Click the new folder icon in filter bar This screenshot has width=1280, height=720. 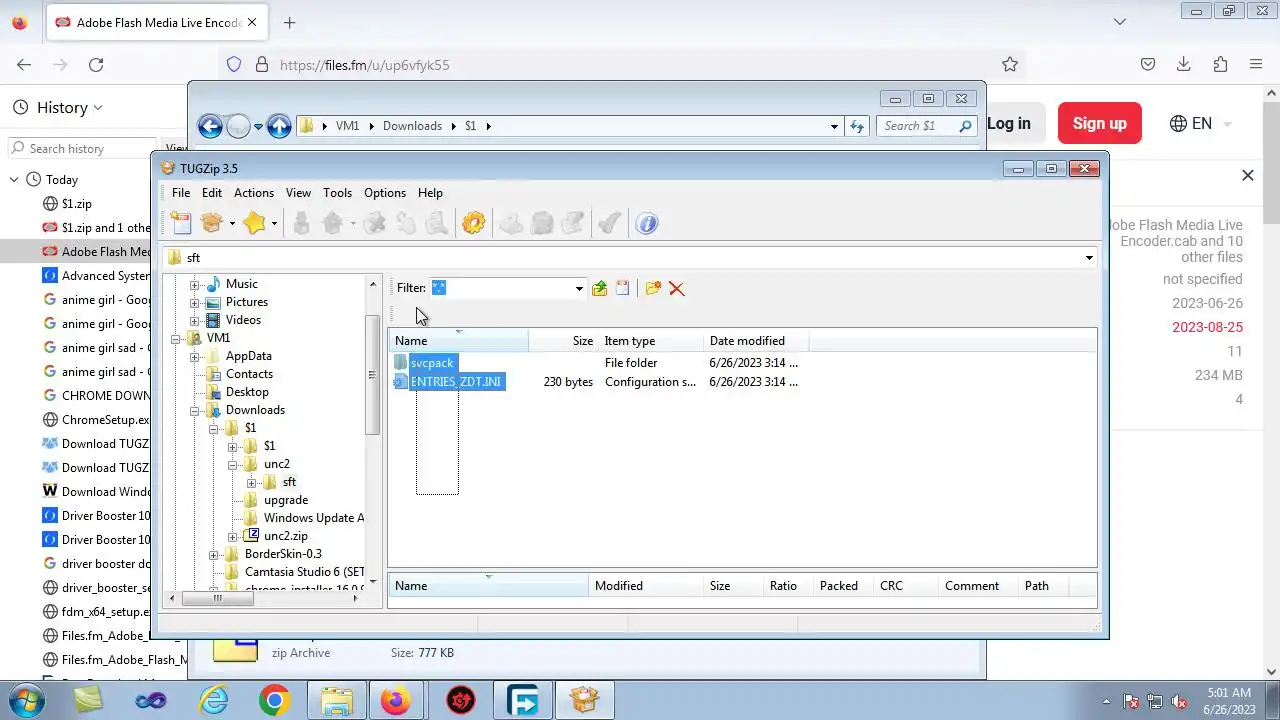[x=653, y=288]
